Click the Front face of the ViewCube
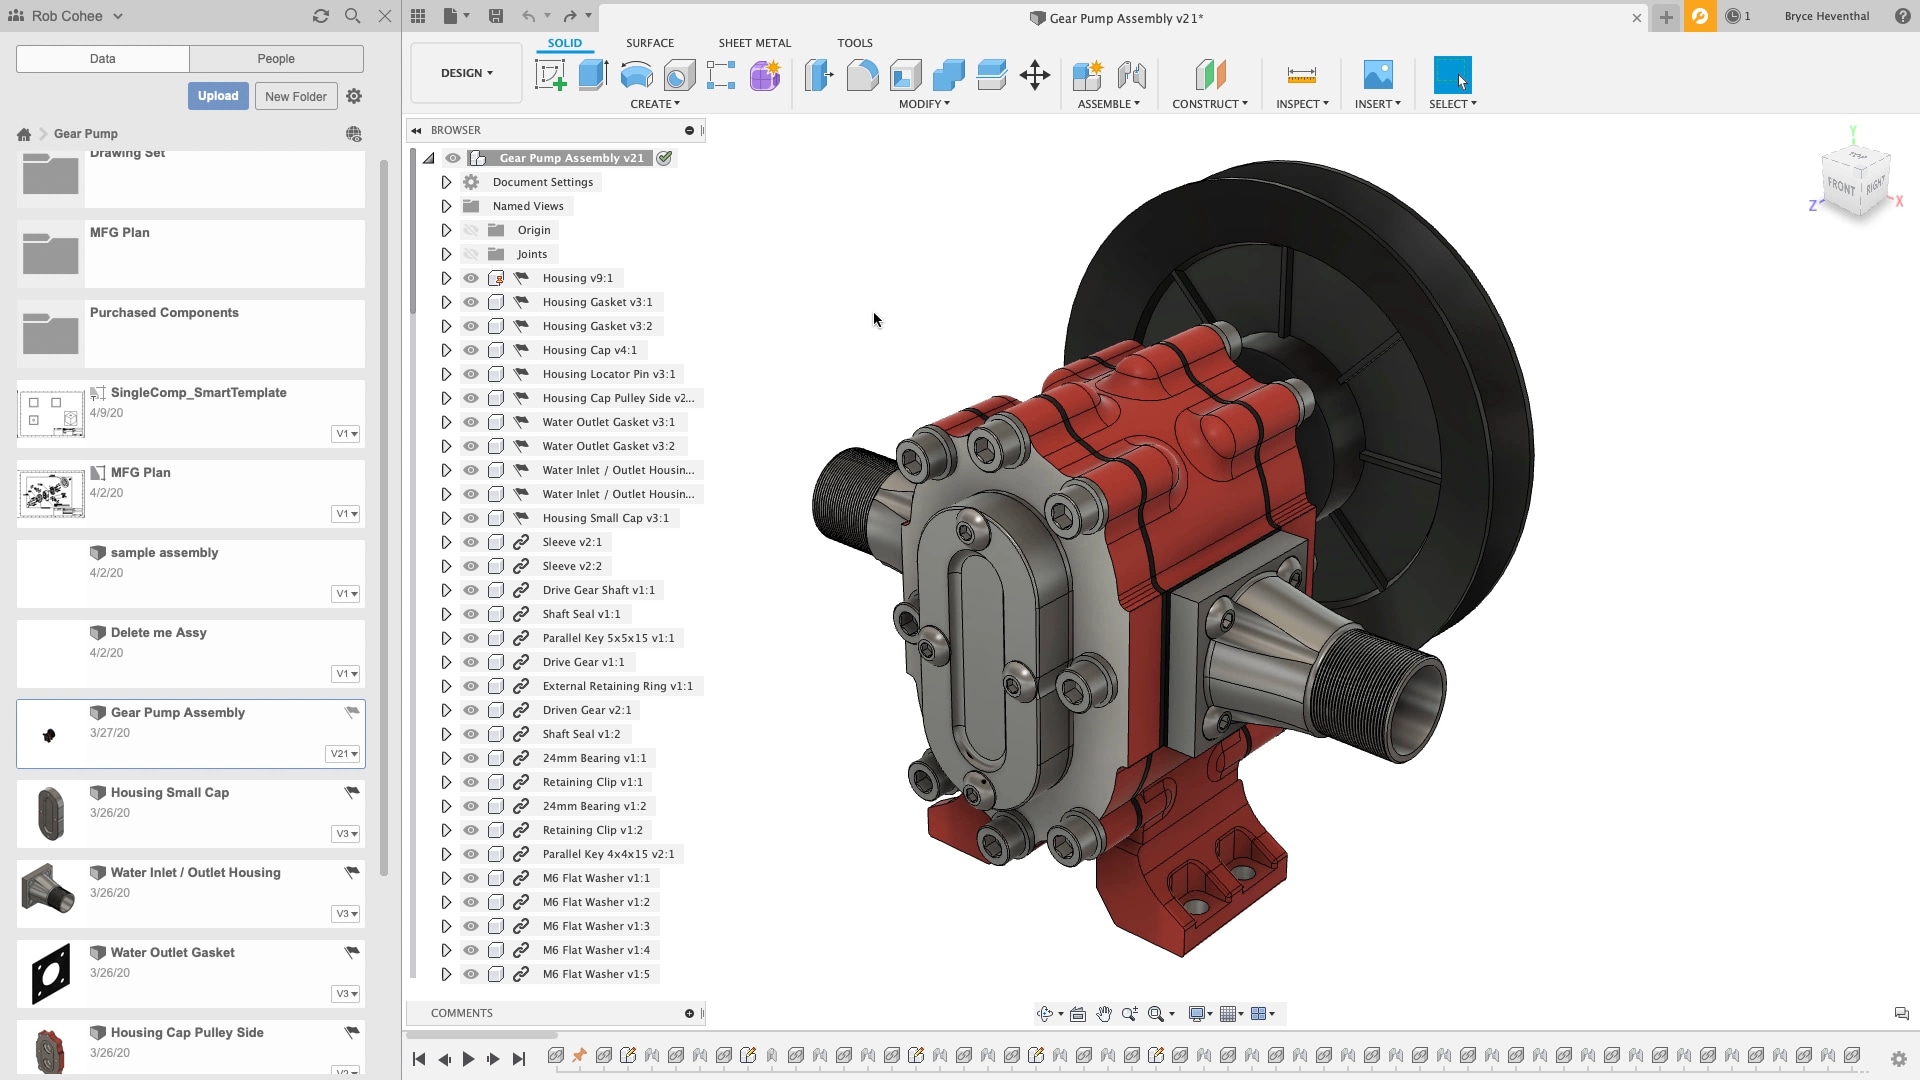Screen dimensions: 1920x1080 tap(1838, 186)
